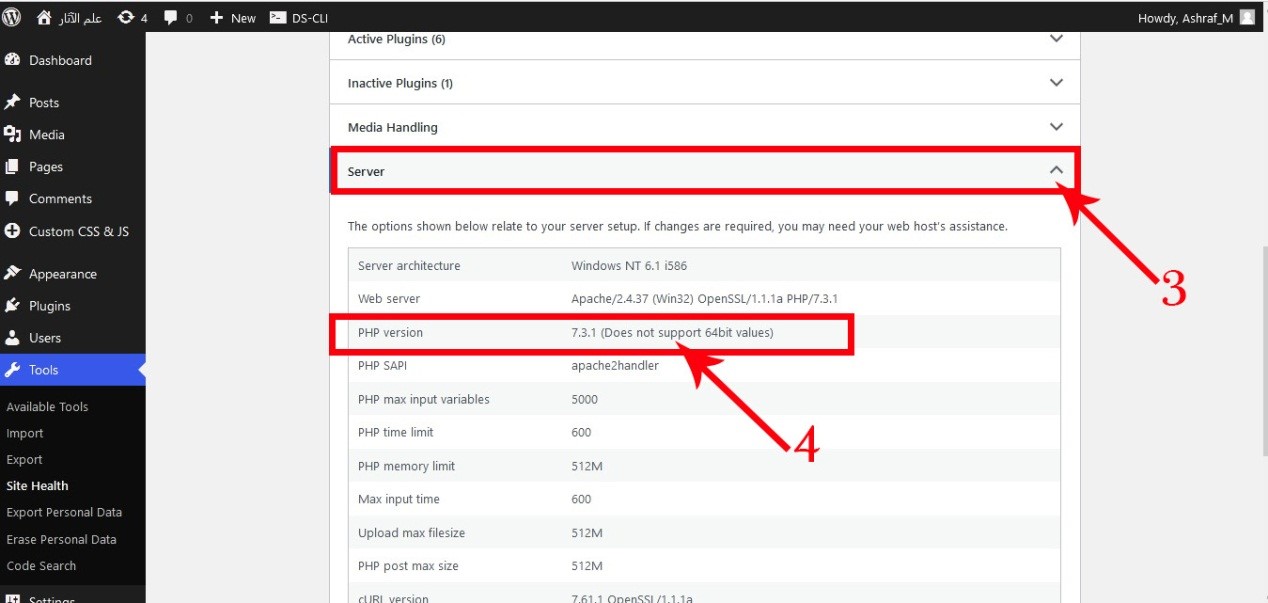Select Custom CSS & JS in sidebar
Image resolution: width=1268 pixels, height=603 pixels.
coord(78,231)
